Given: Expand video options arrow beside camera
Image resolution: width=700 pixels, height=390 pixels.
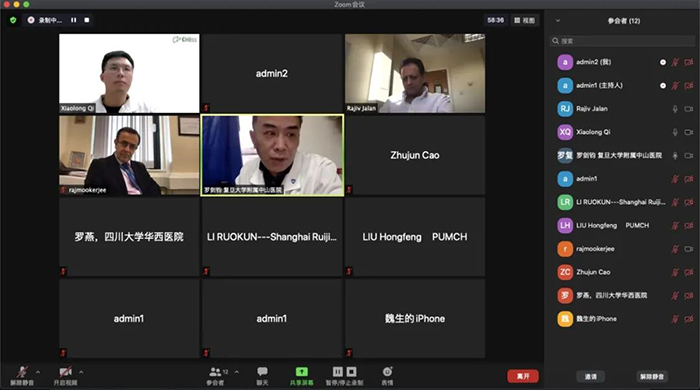Looking at the screenshot, I should click(81, 372).
